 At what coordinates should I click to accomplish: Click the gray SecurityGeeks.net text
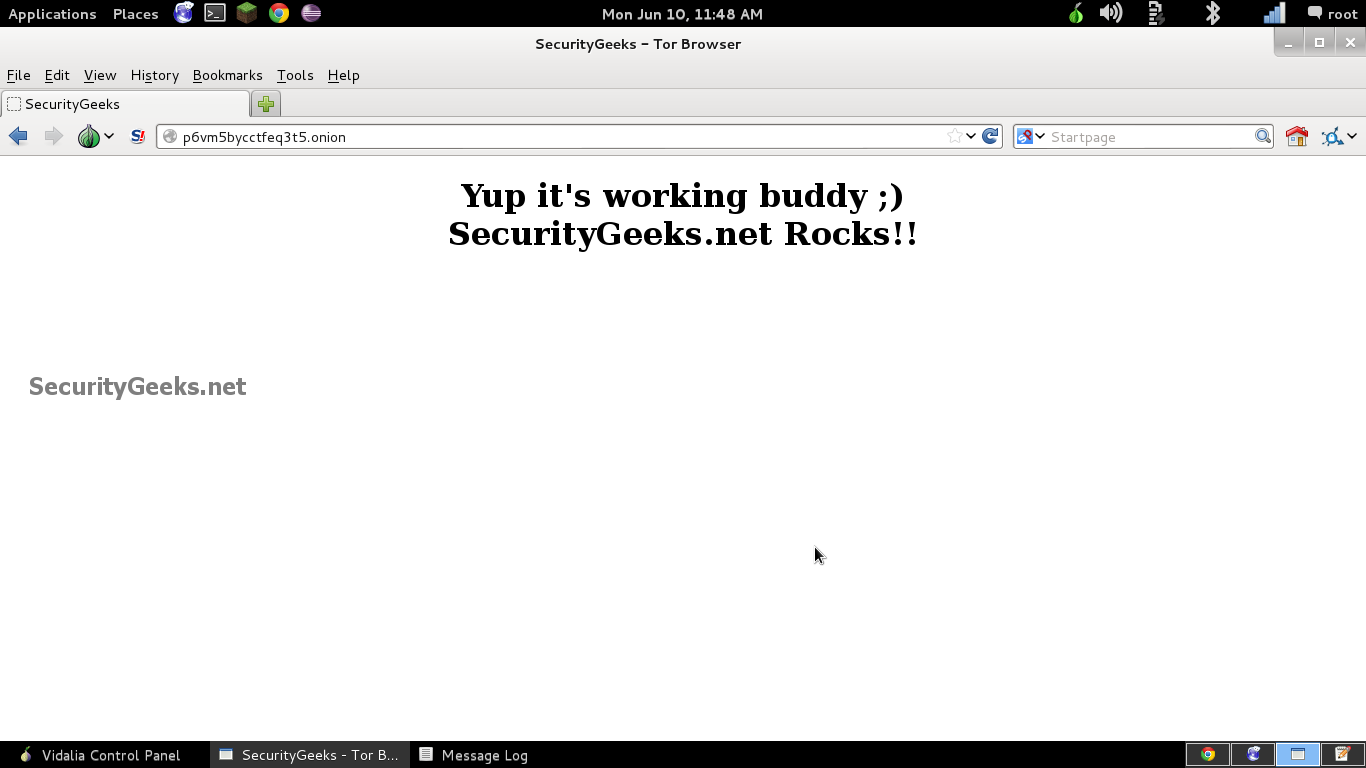point(137,387)
